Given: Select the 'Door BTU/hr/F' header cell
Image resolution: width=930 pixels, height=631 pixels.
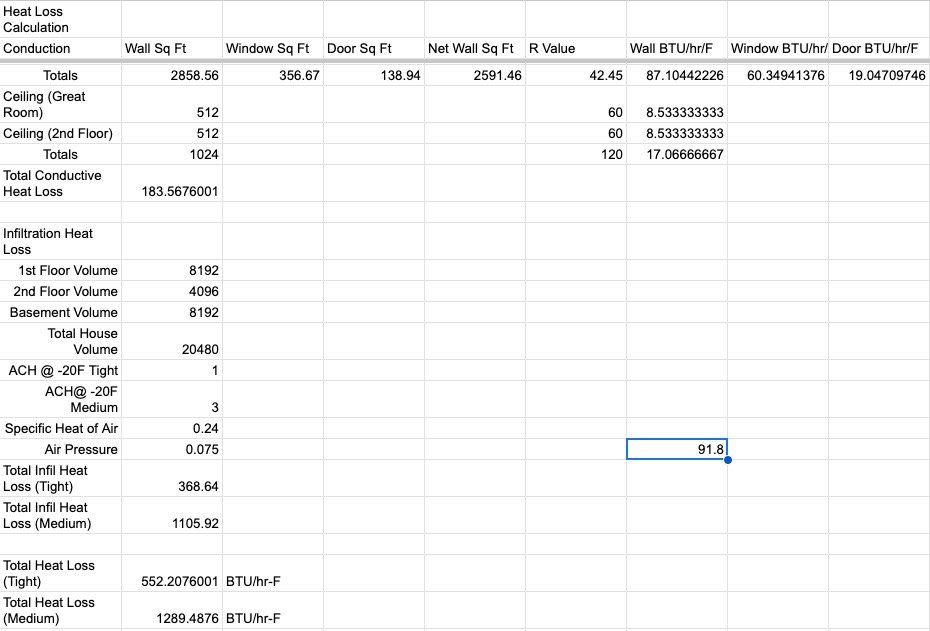Looking at the screenshot, I should pos(879,49).
